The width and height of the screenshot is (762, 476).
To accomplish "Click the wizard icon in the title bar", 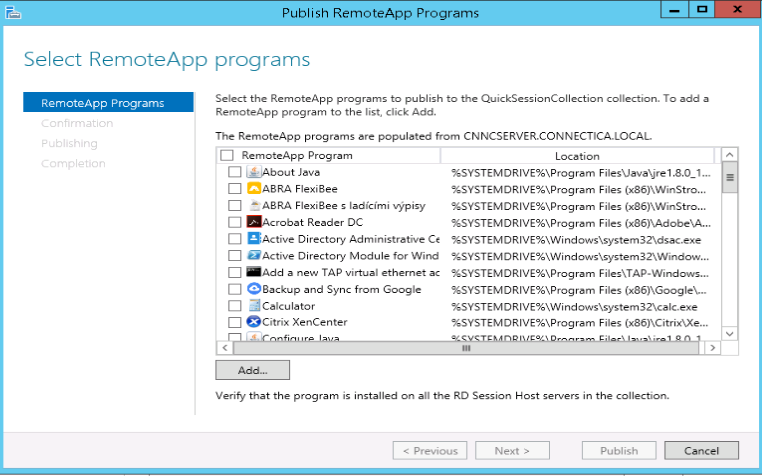I will 13,12.
